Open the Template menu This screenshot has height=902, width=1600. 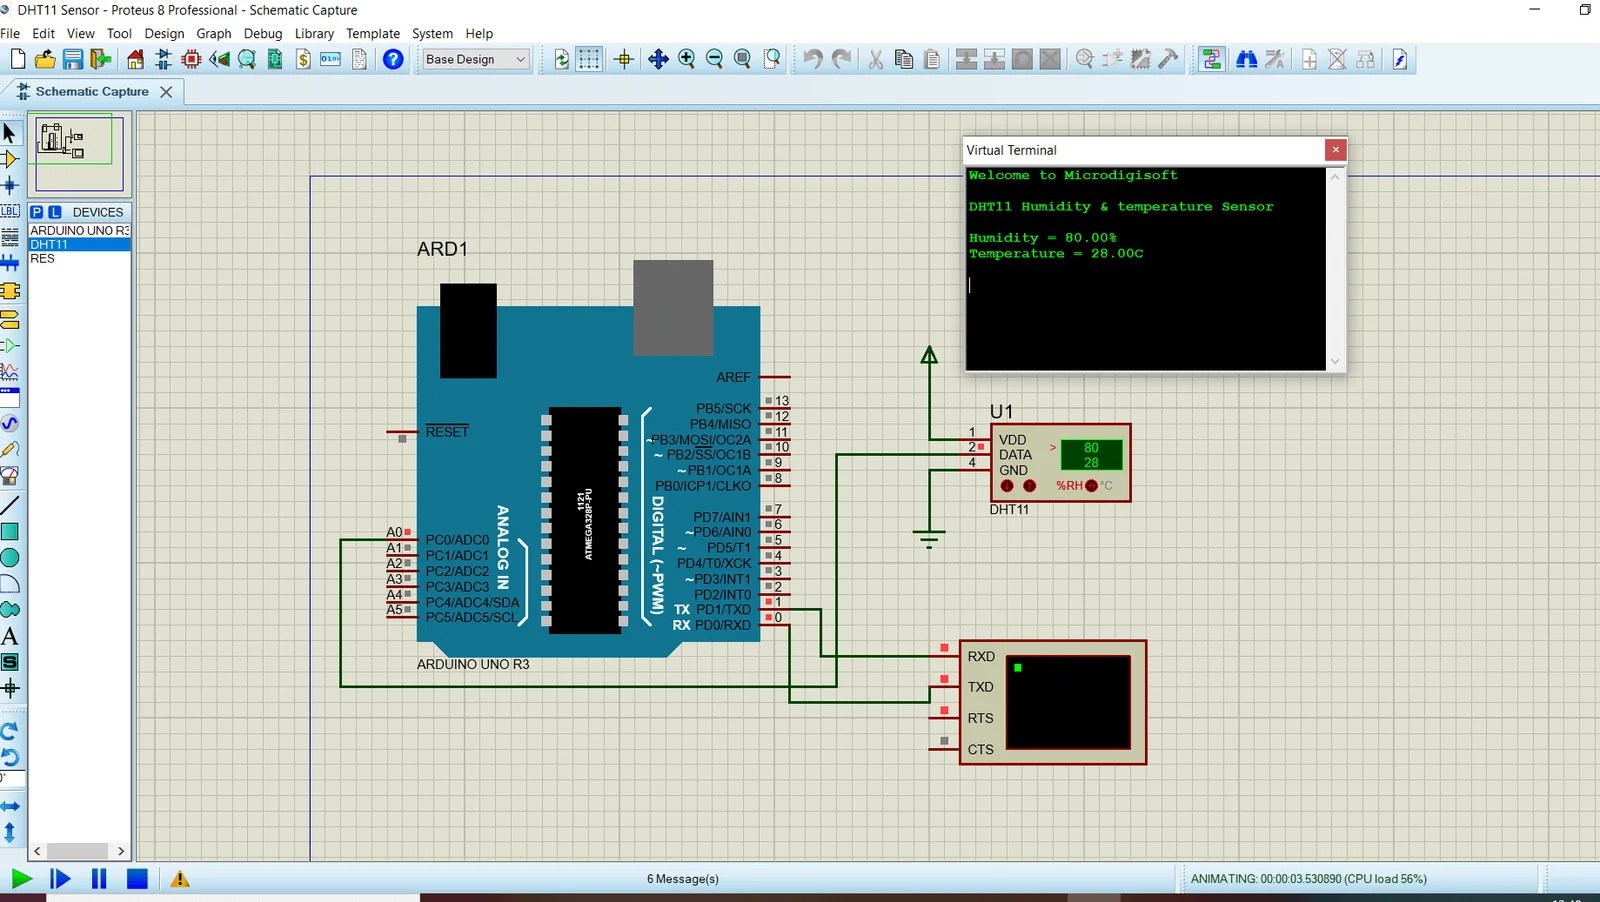coord(373,33)
